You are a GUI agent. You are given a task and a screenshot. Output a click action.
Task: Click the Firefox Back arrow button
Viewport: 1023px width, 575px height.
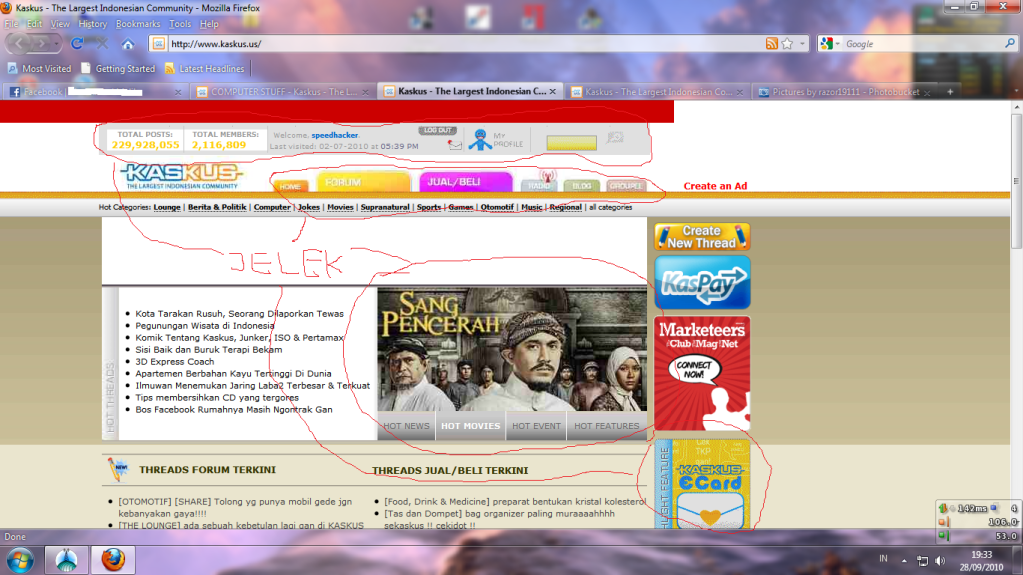click(x=19, y=44)
